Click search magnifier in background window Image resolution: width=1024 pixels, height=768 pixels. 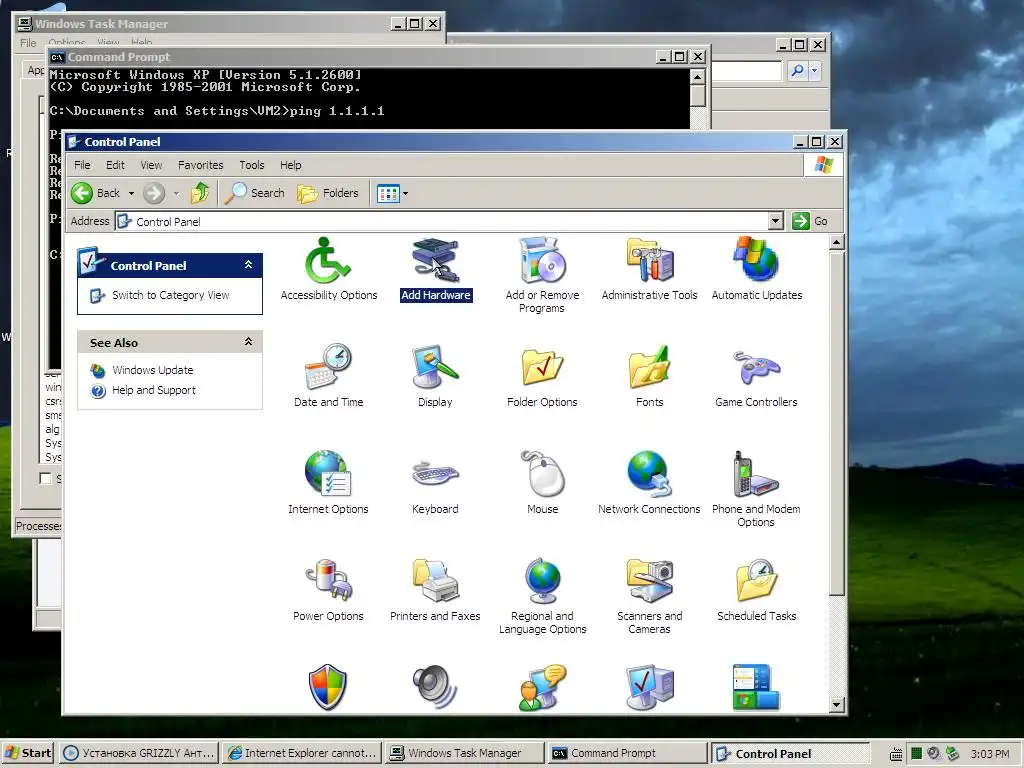(797, 71)
